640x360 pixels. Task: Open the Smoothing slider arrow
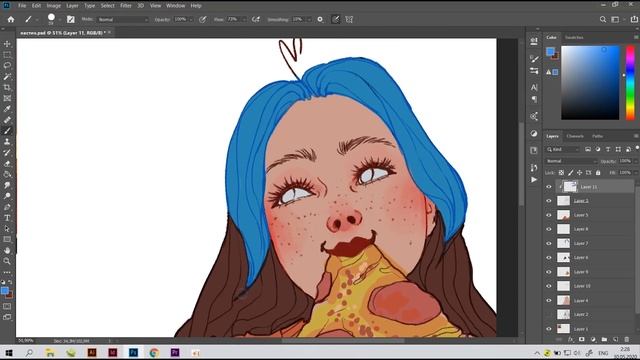tap(309, 20)
